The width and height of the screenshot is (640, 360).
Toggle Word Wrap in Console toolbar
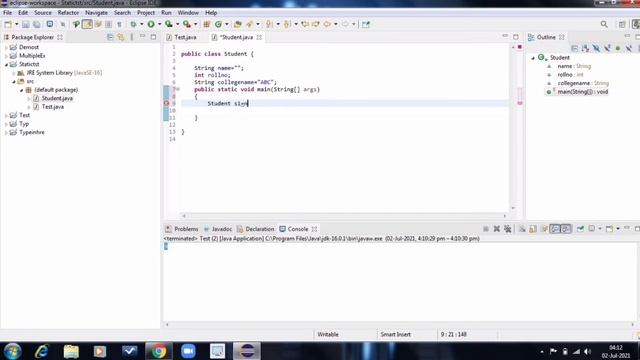pos(544,229)
